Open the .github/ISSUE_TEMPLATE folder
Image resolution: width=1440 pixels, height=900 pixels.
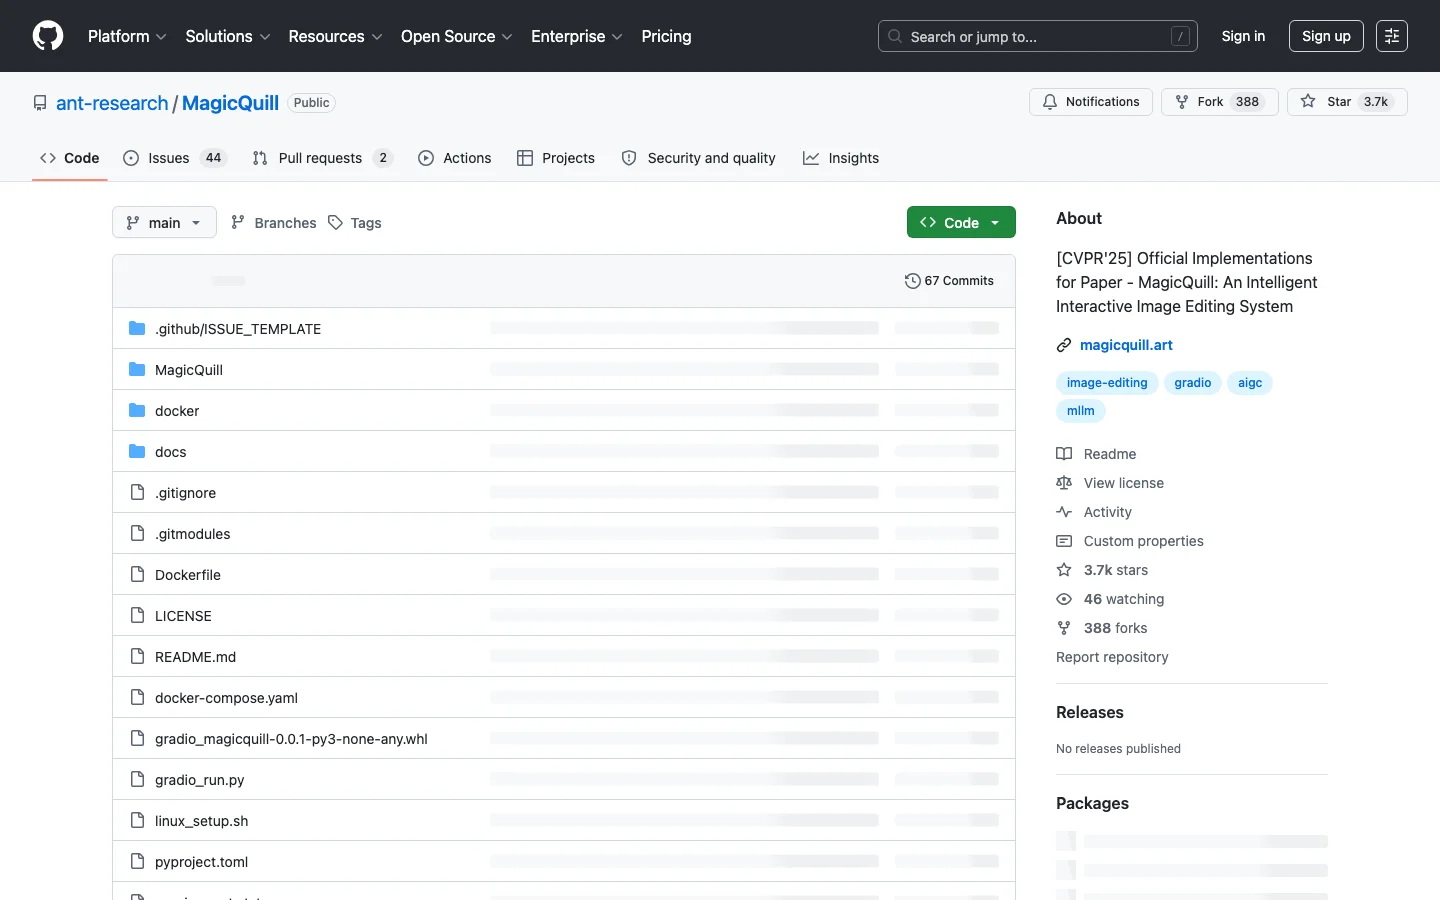pyautogui.click(x=238, y=329)
